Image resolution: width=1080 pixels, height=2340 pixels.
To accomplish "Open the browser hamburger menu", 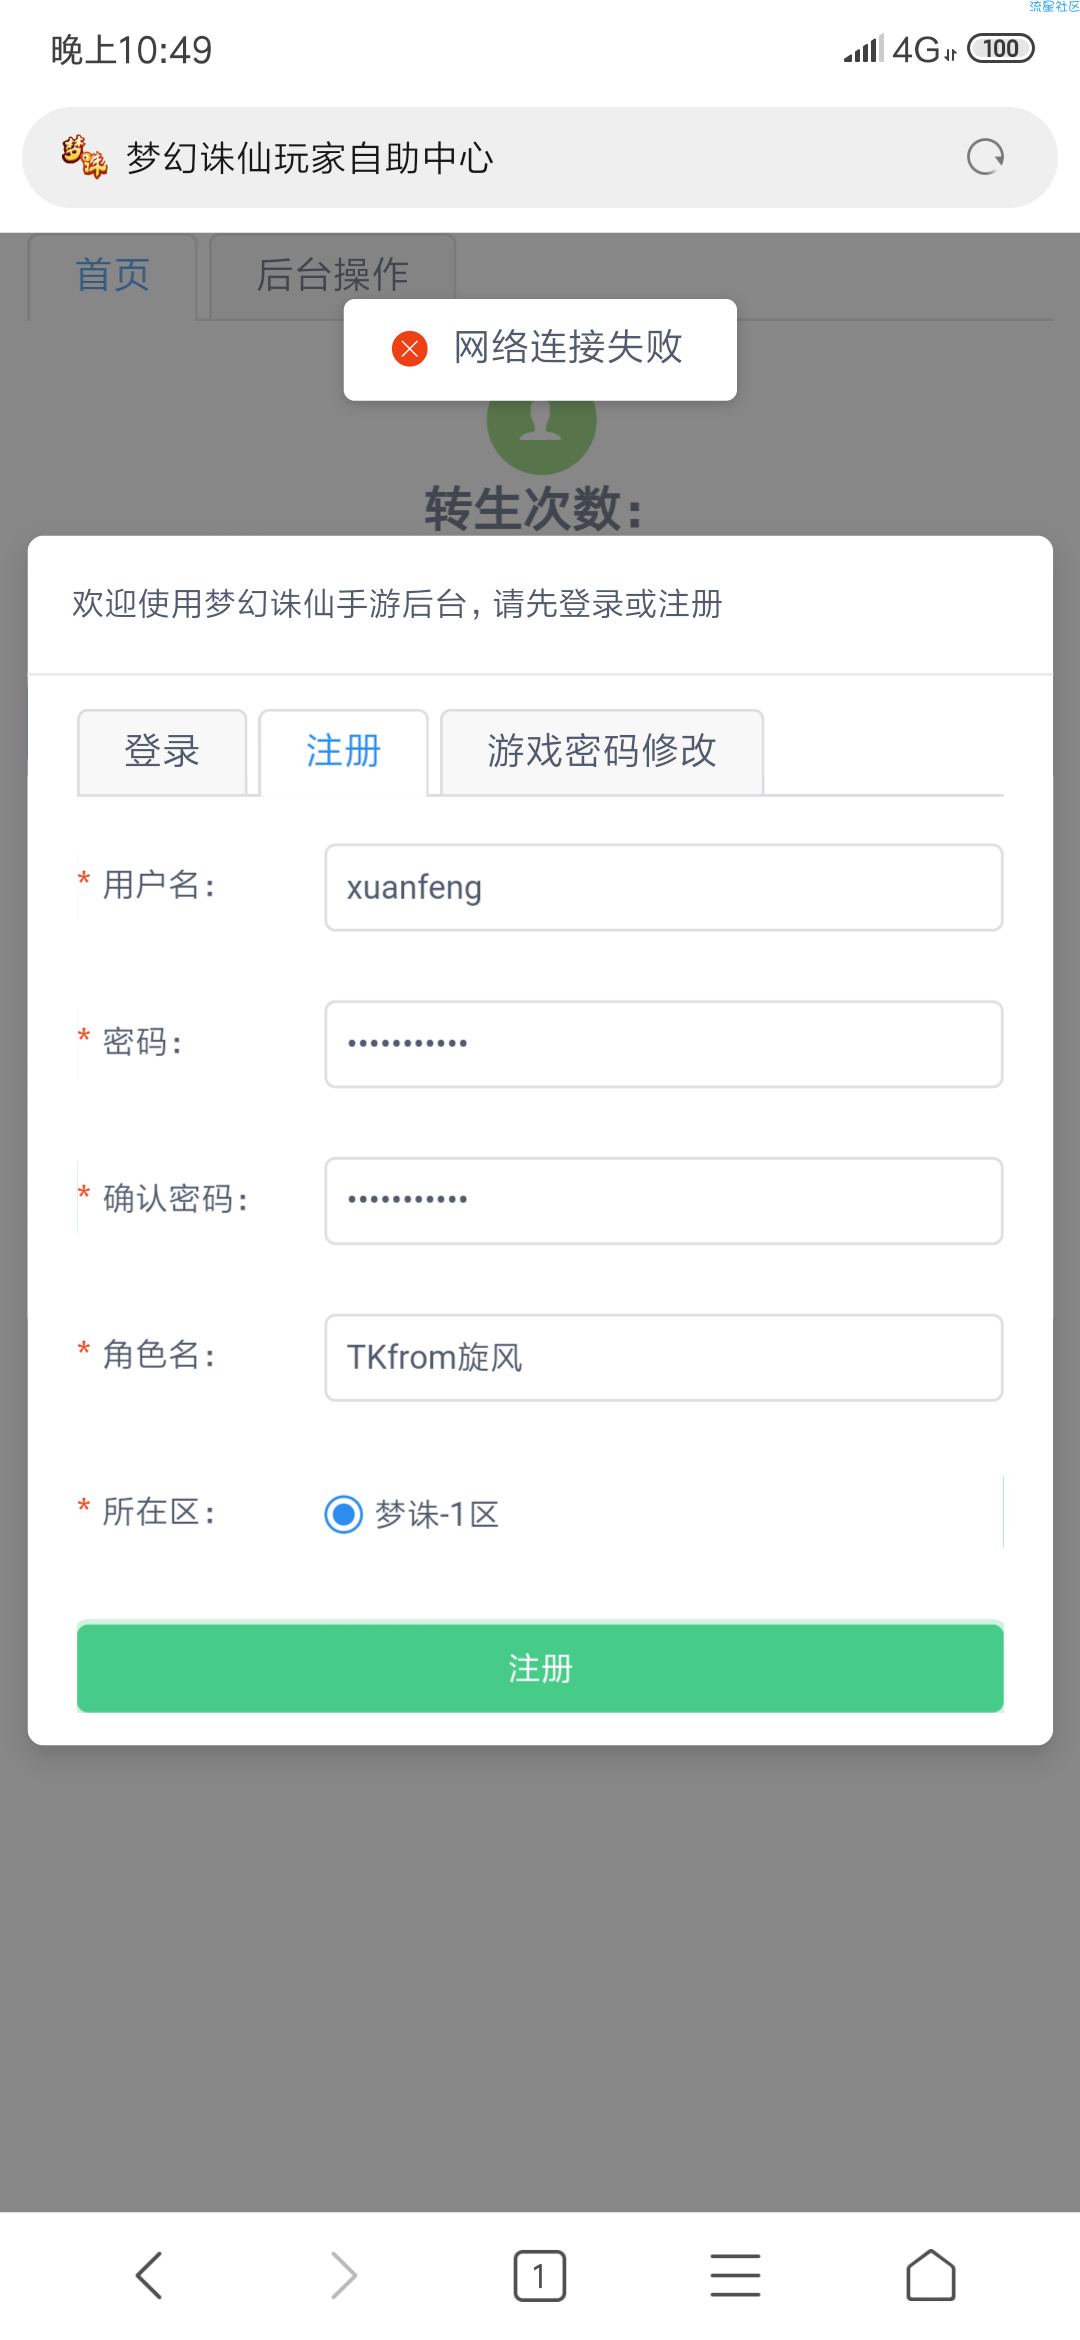I will [735, 2276].
